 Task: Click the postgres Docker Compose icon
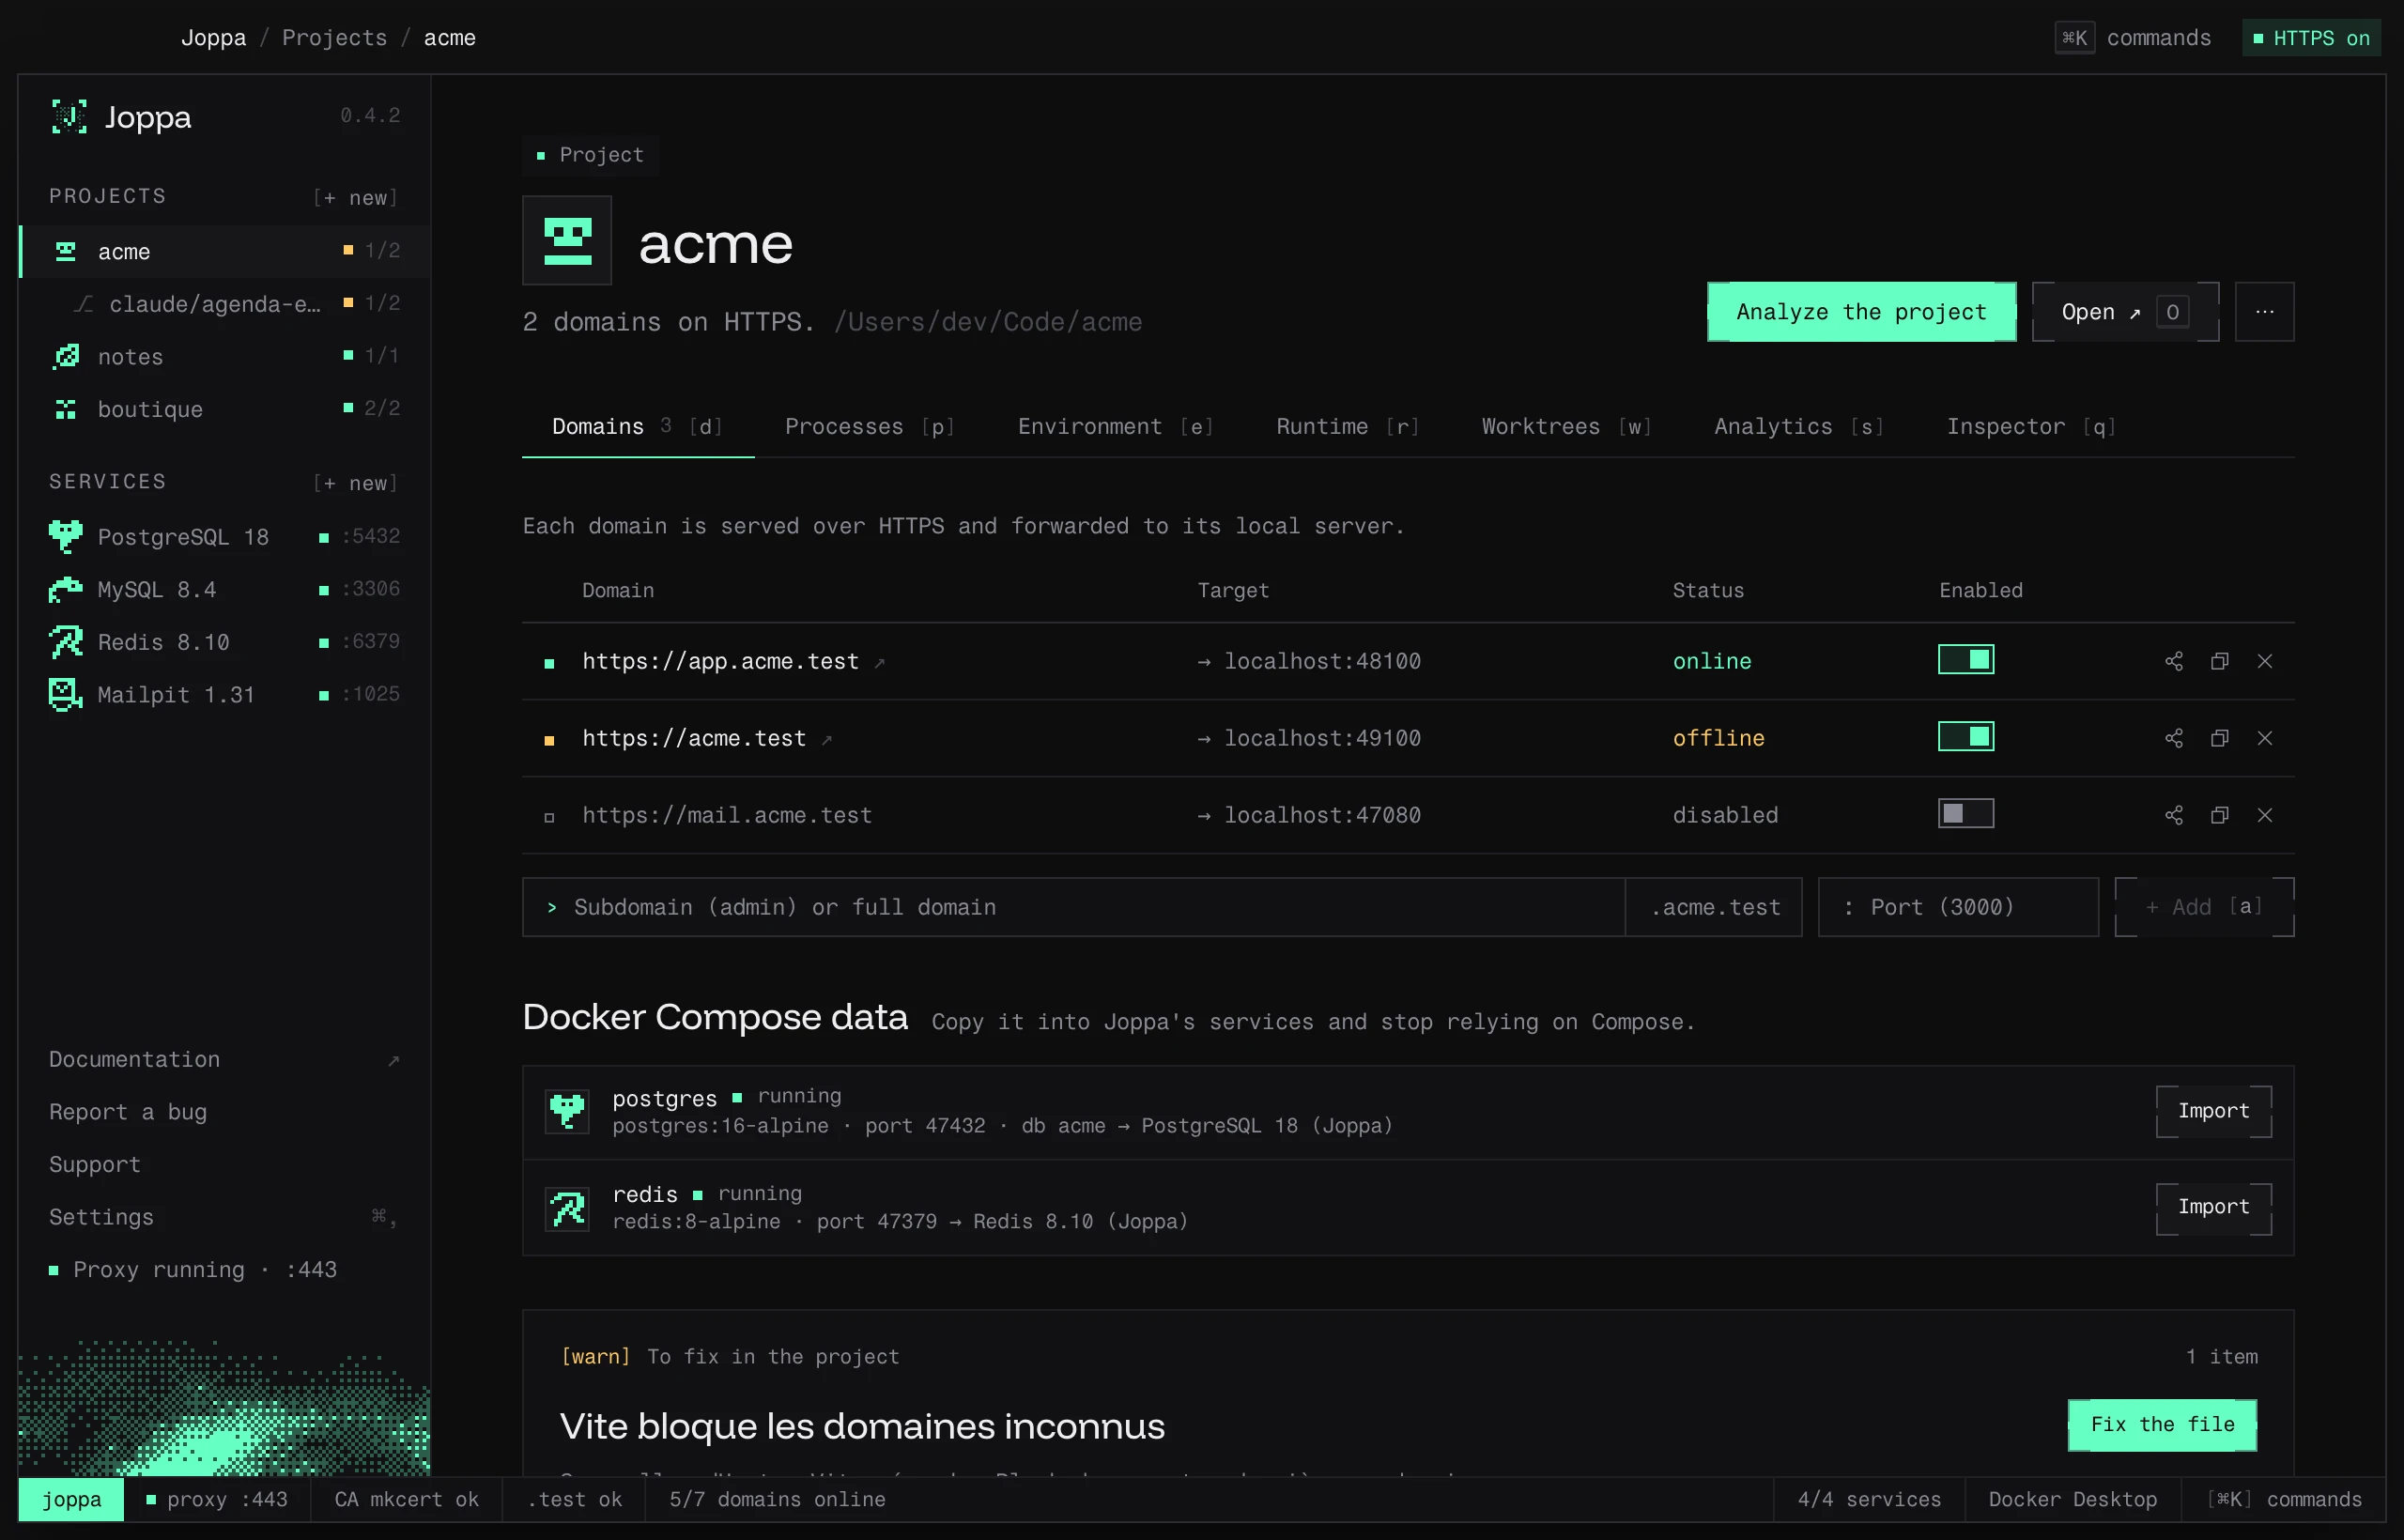pyautogui.click(x=567, y=1111)
